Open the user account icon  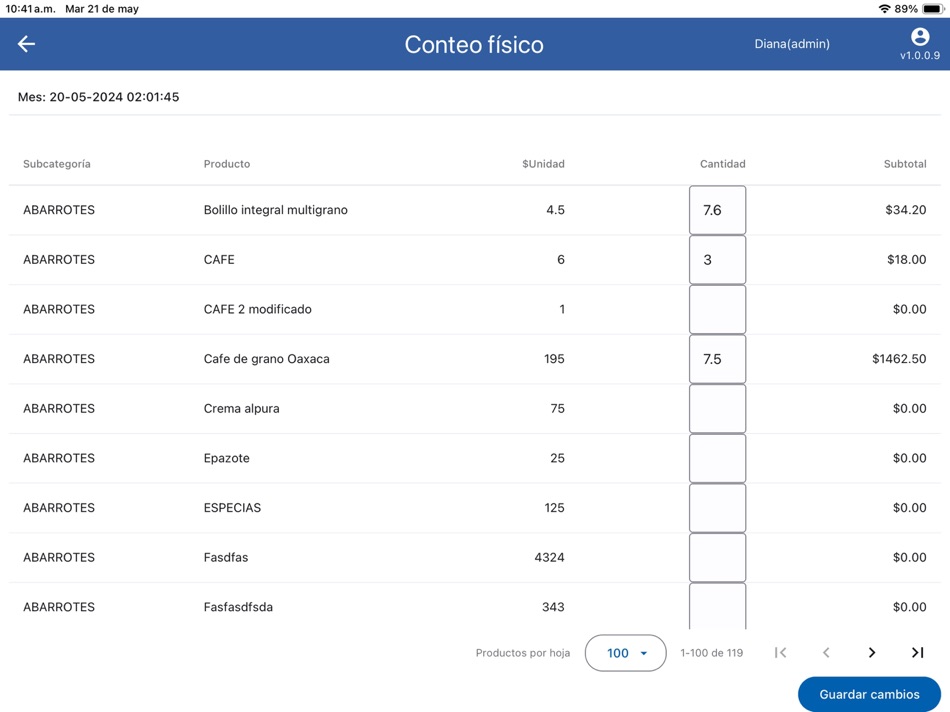click(x=919, y=36)
